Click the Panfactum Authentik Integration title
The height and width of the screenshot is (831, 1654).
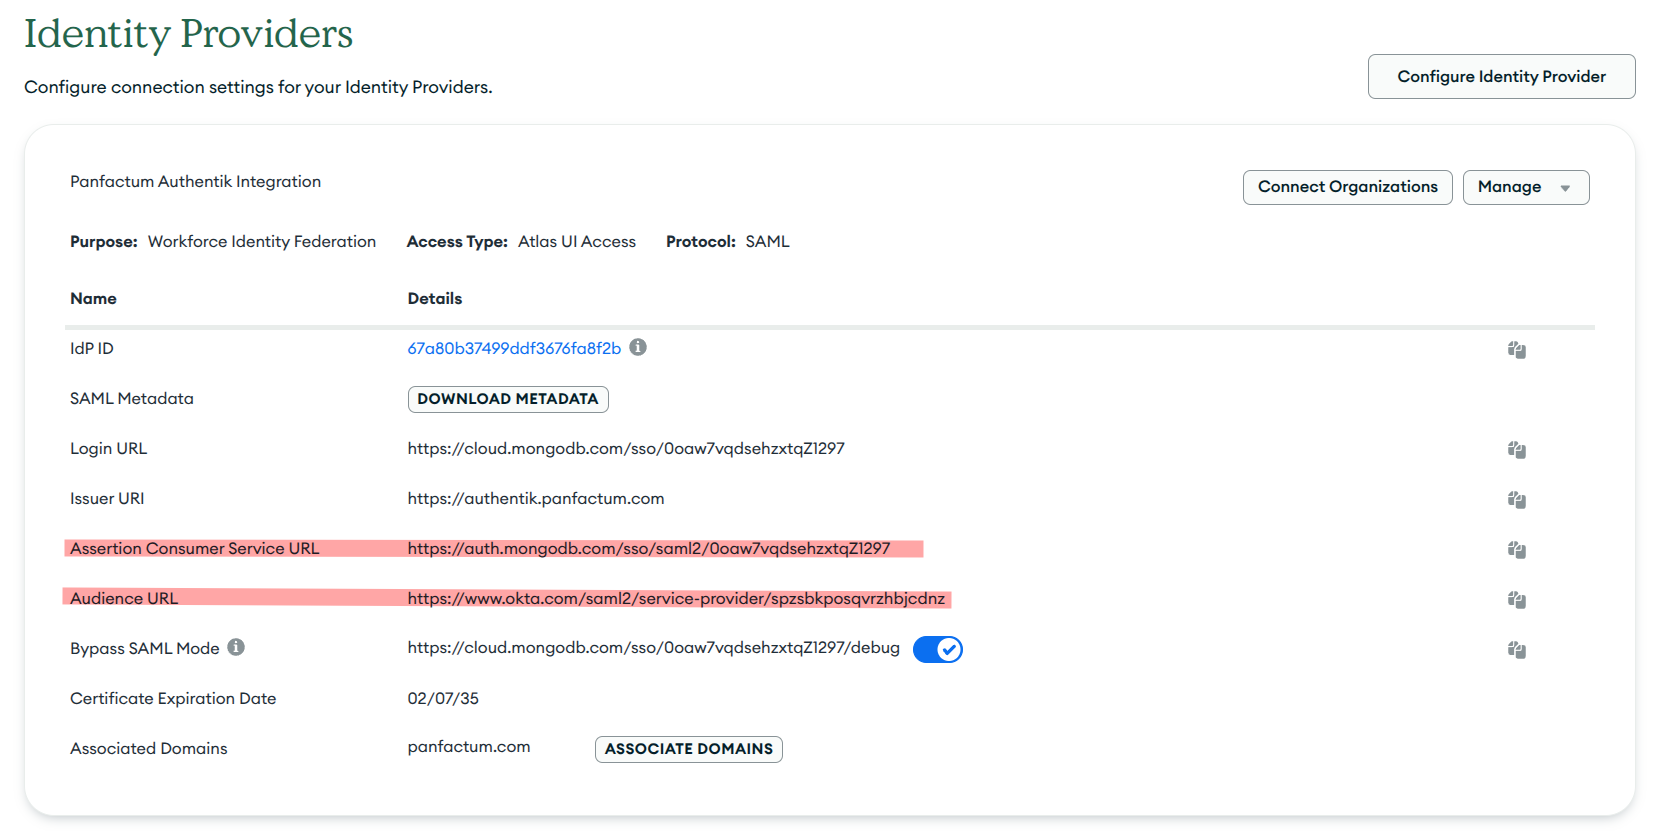pos(195,182)
